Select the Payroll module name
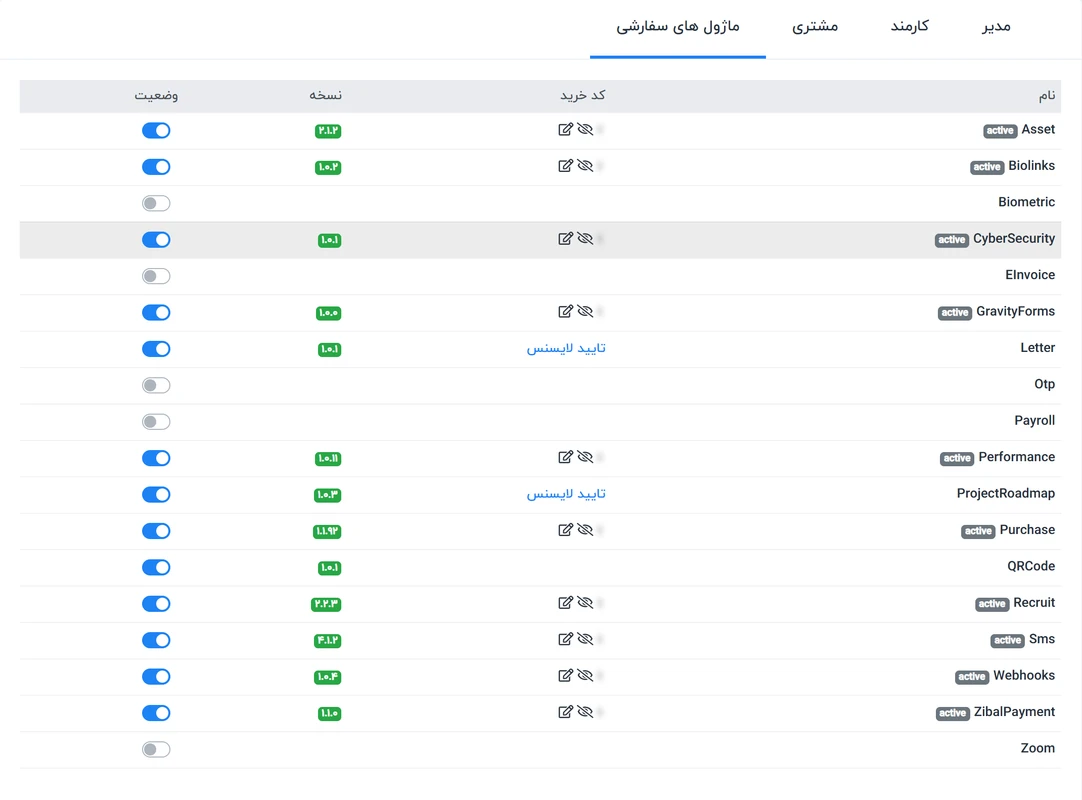Viewport: 1082px width, 800px height. coord(1034,421)
